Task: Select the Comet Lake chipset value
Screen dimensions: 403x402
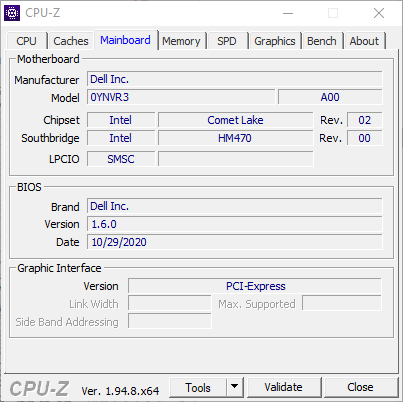Action: click(236, 120)
